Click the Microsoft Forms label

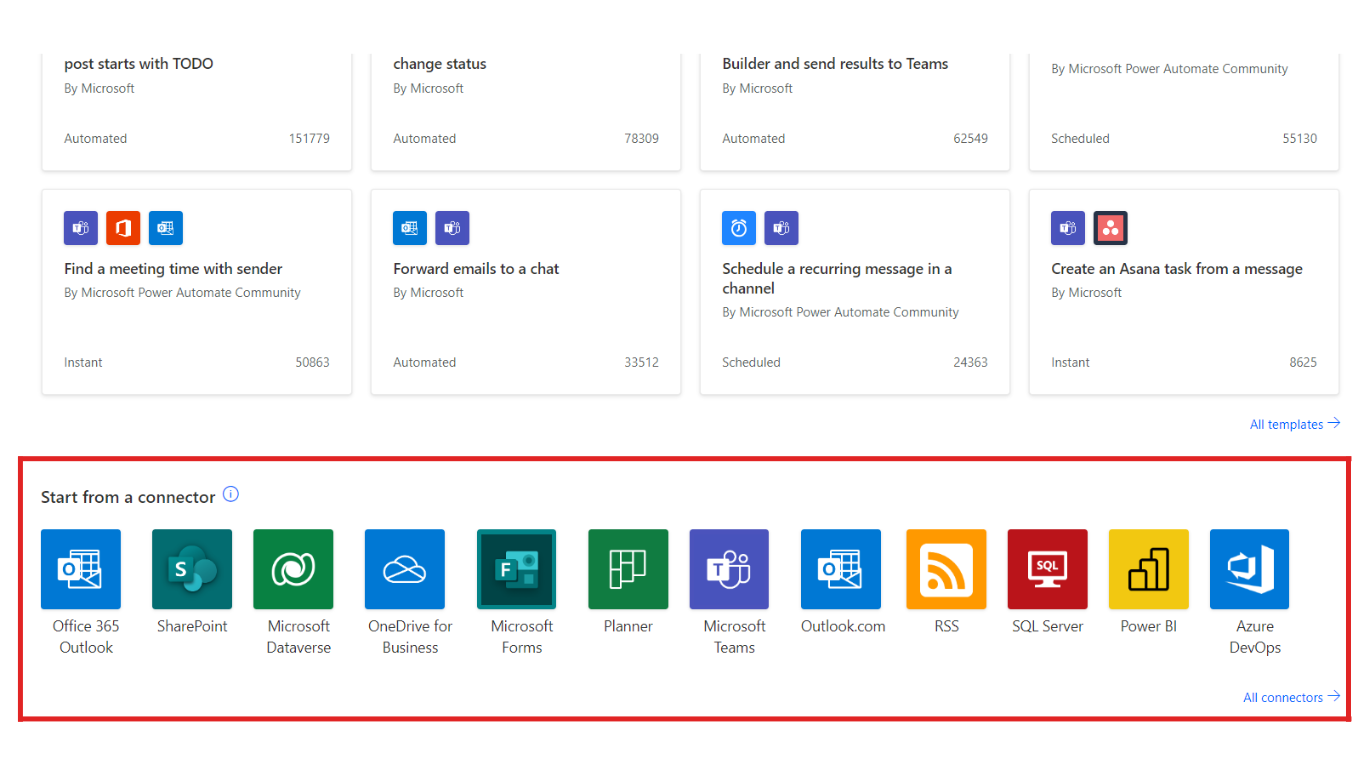click(522, 637)
